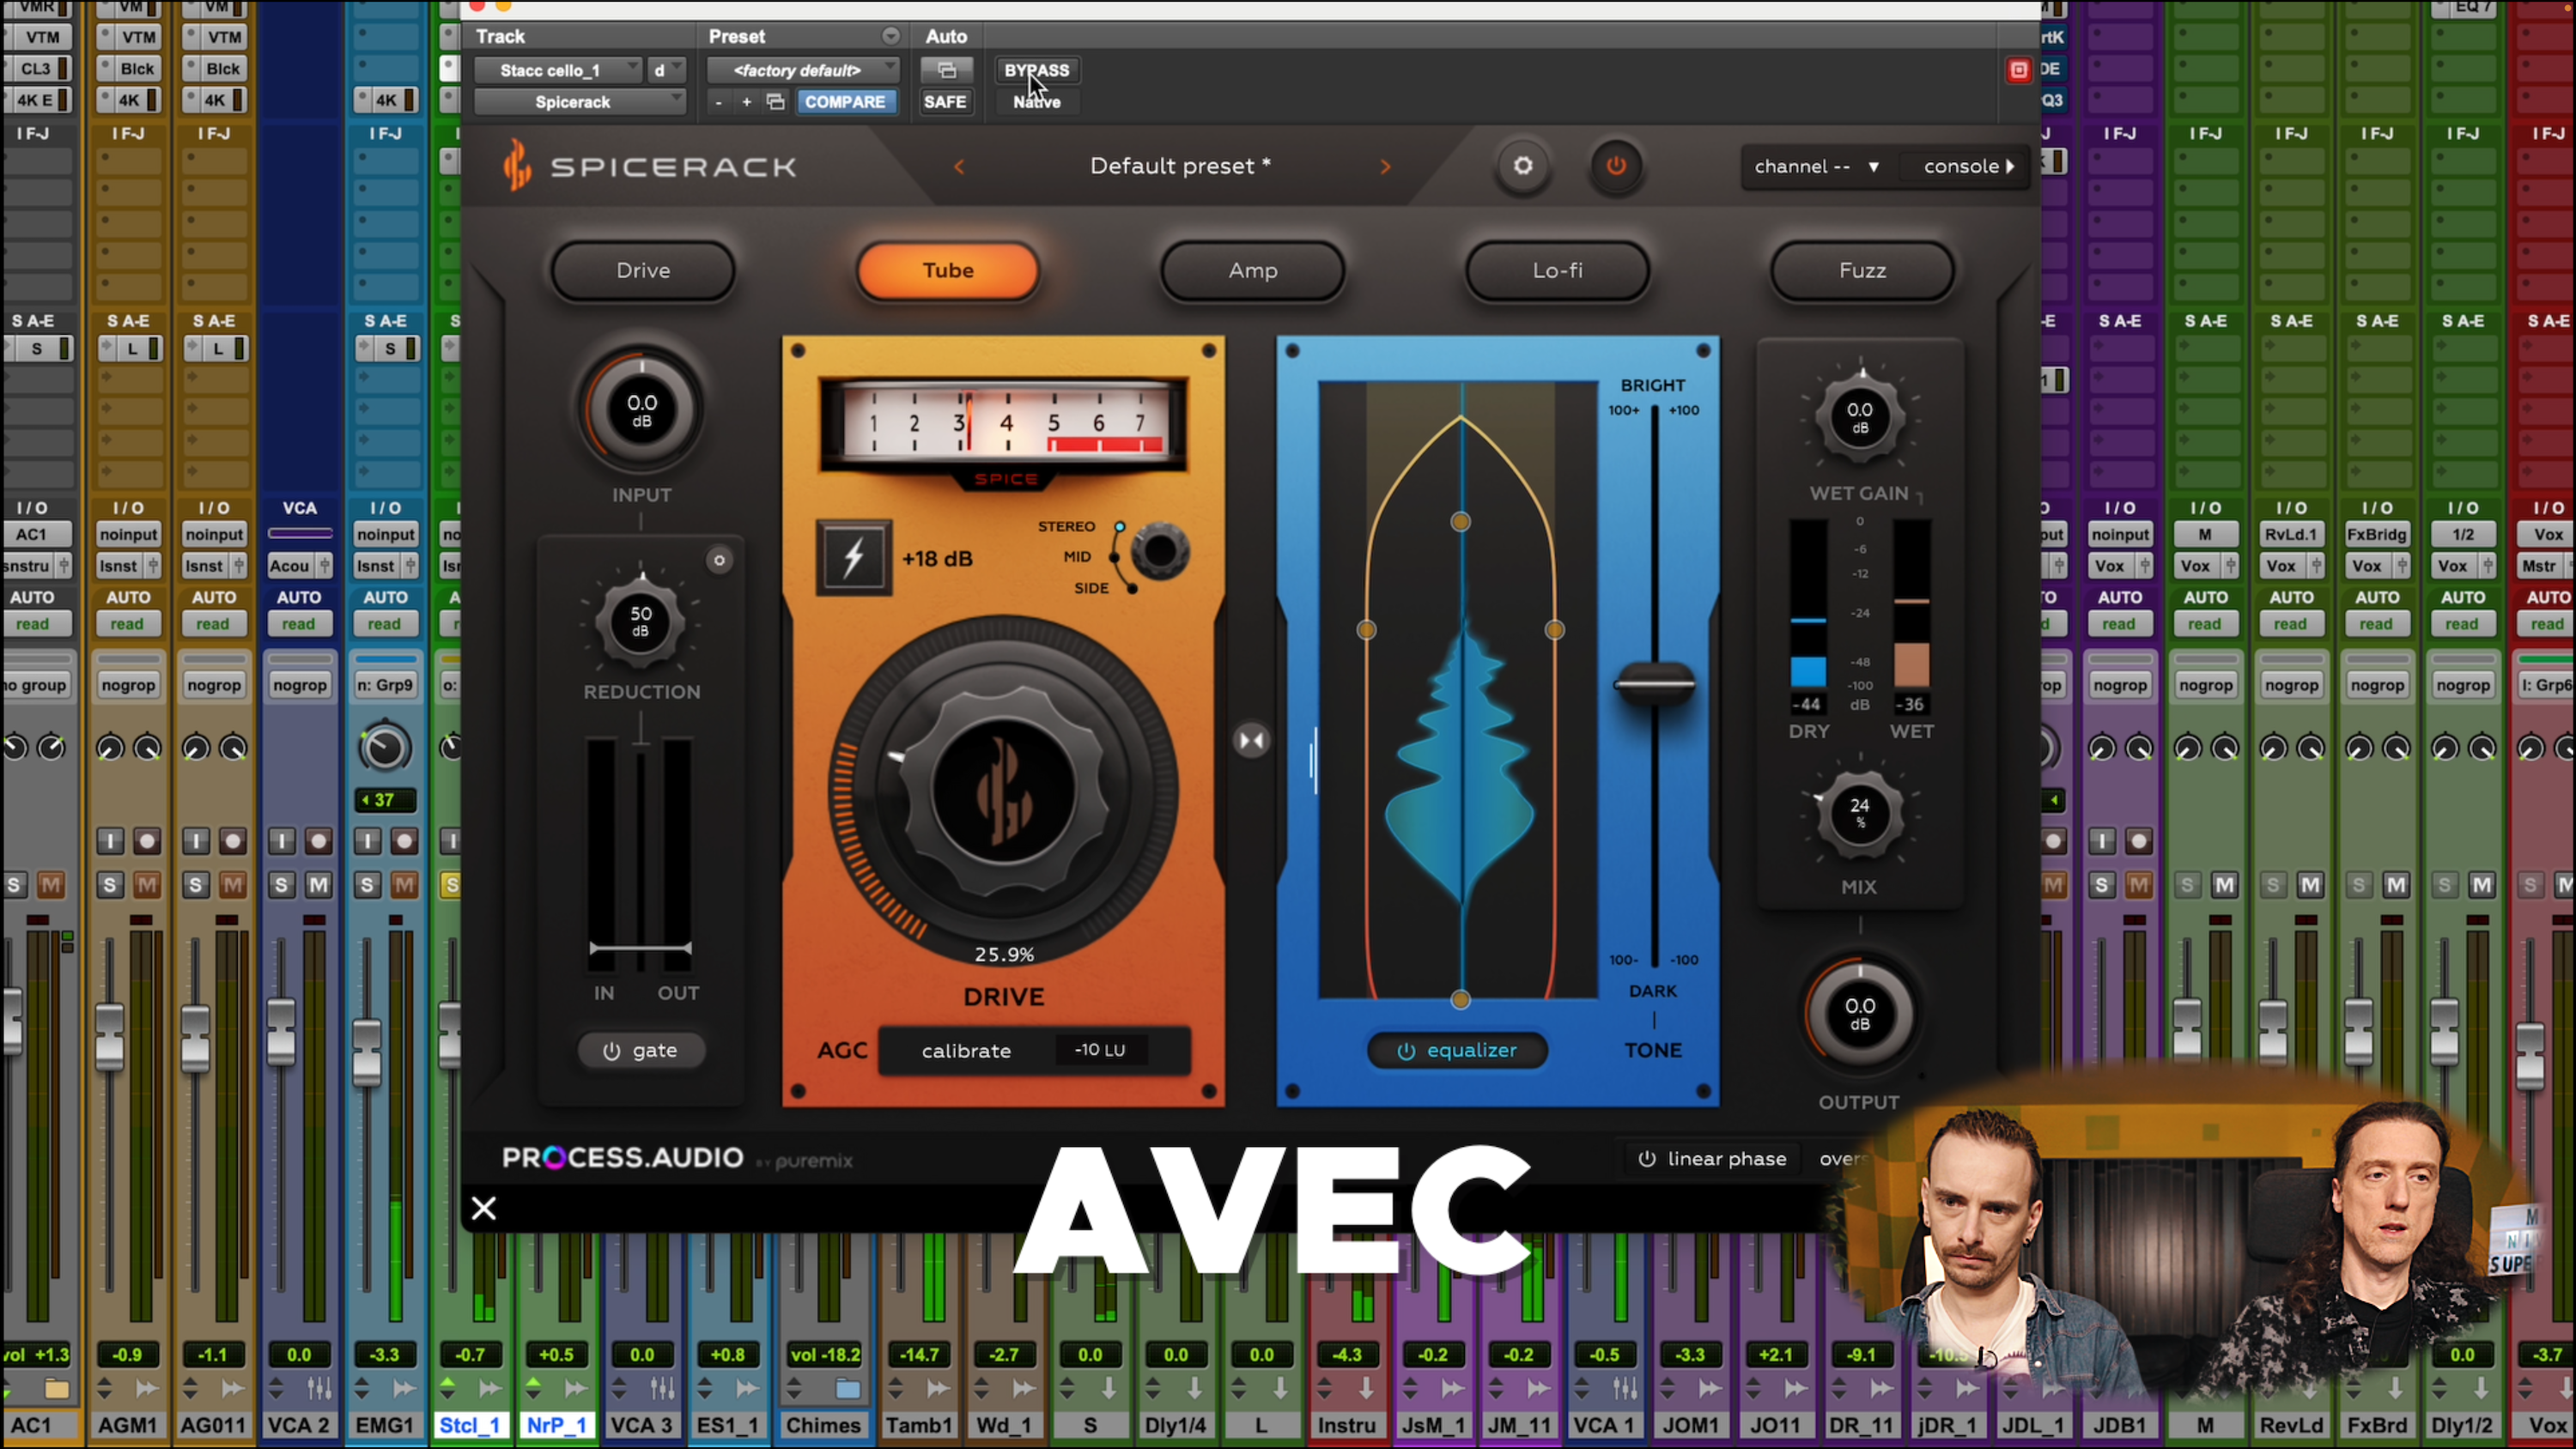Go to next preset arrow
This screenshot has width=2576, height=1449.
pos(1385,167)
